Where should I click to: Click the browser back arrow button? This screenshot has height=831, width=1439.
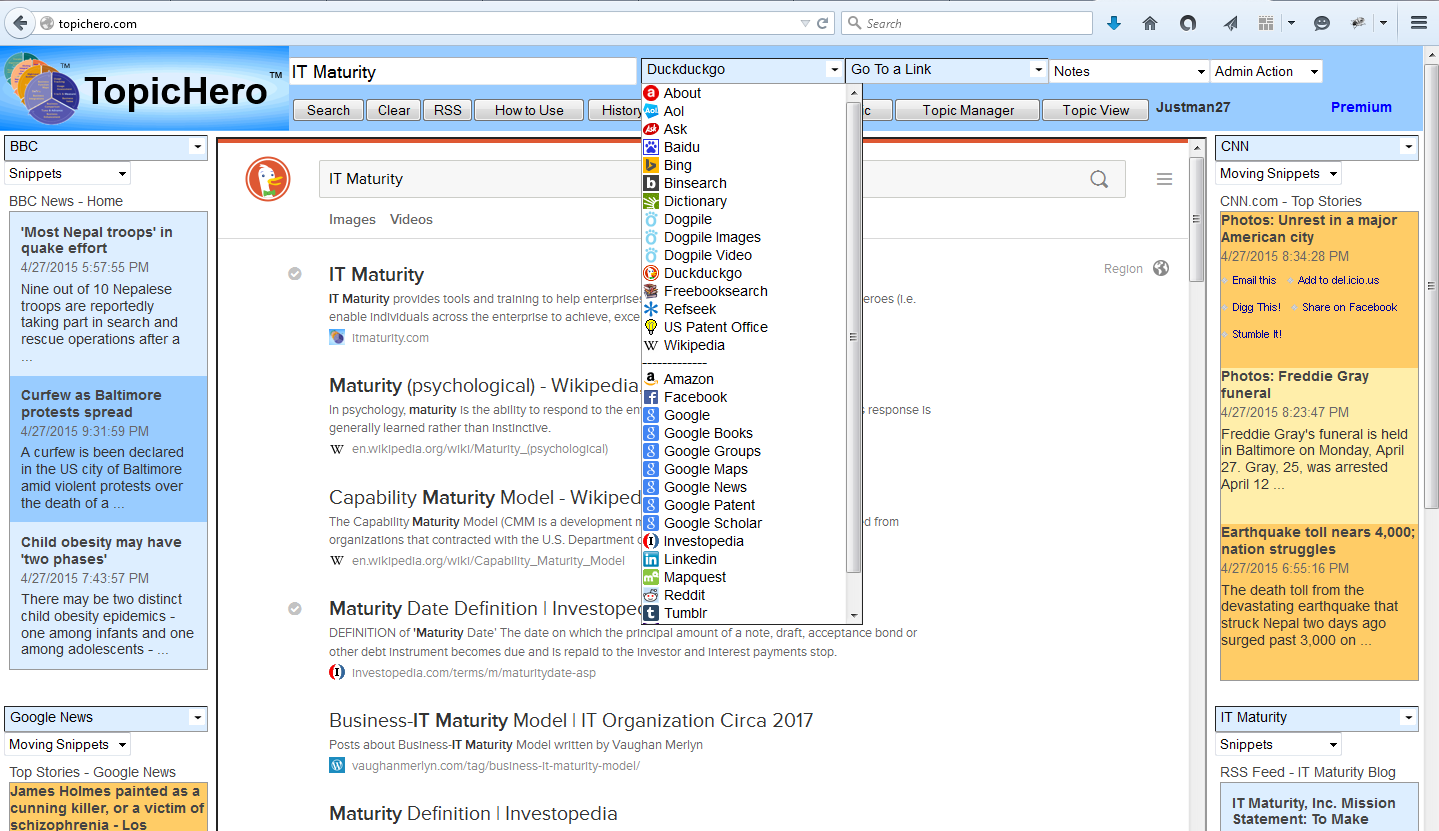click(20, 23)
